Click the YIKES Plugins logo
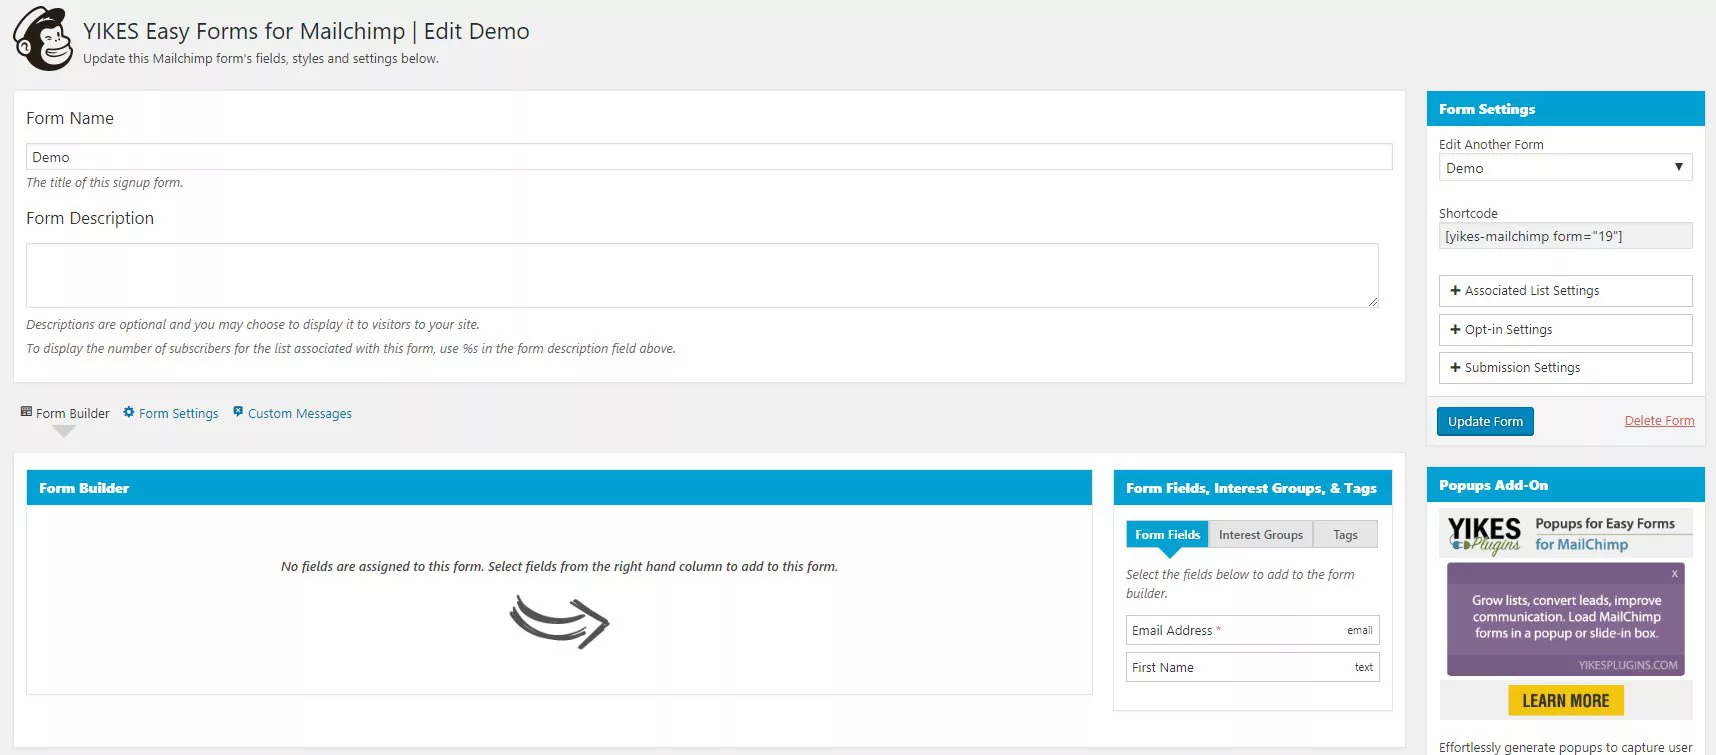This screenshot has height=755, width=1716. pyautogui.click(x=1485, y=534)
